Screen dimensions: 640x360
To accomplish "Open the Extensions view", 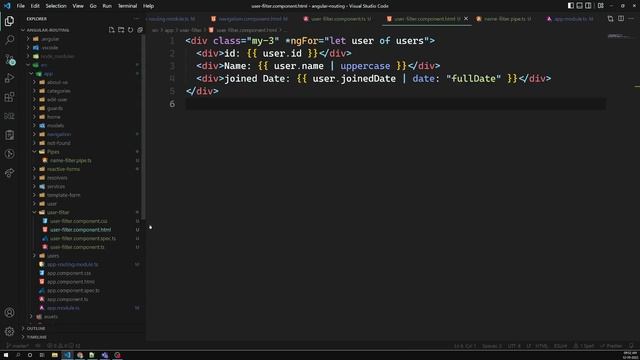I will pos(9,97).
